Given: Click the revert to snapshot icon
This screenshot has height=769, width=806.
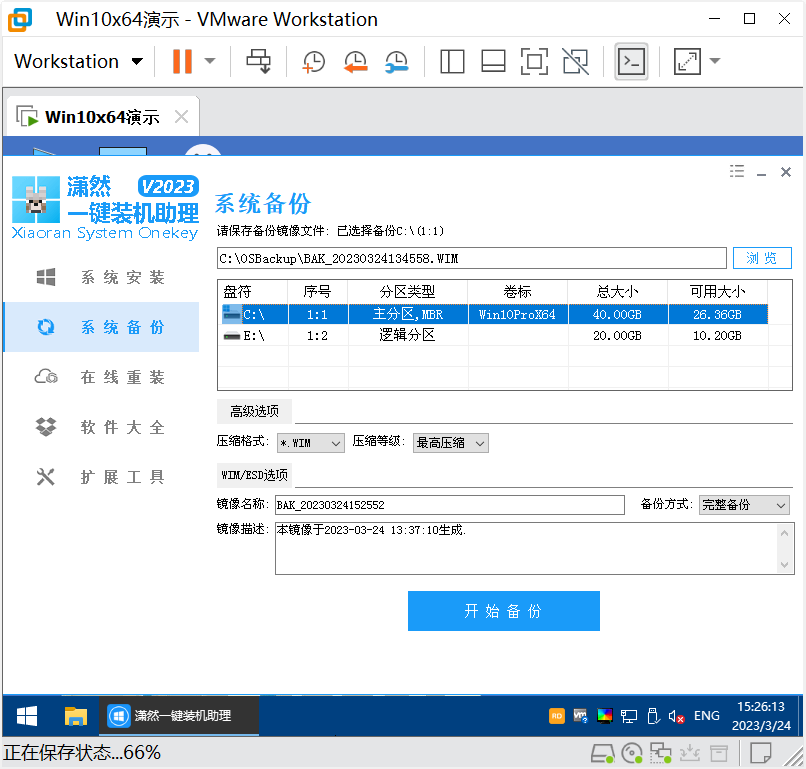Looking at the screenshot, I should (x=355, y=62).
